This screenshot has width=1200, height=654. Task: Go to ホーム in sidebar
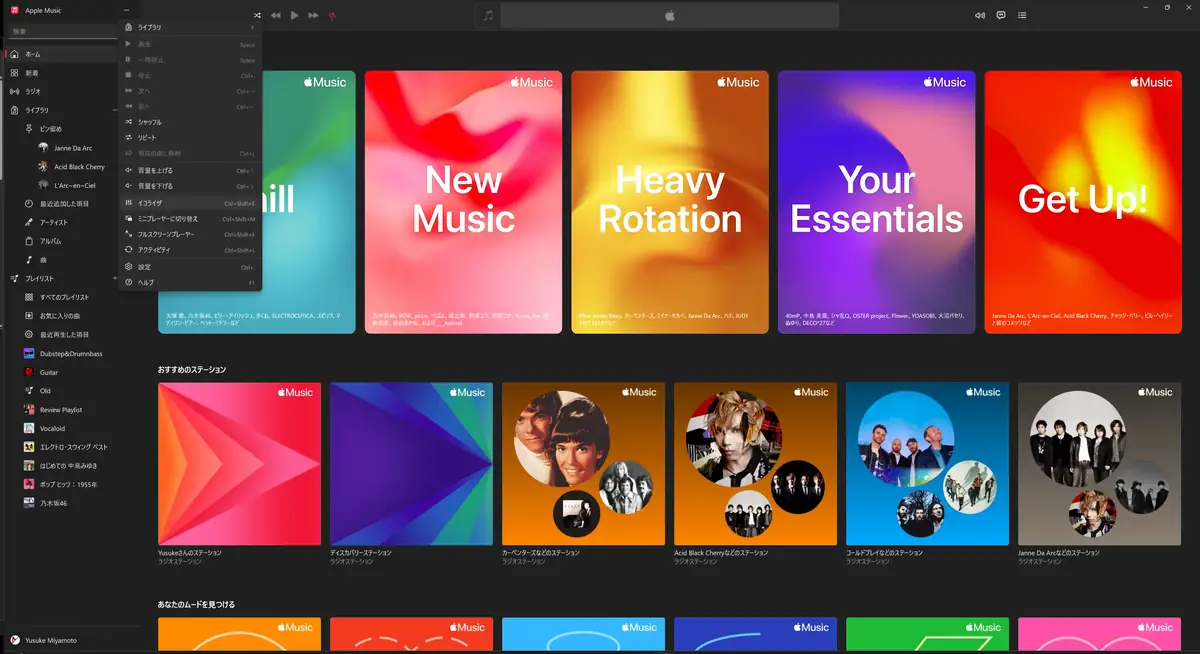(61, 54)
